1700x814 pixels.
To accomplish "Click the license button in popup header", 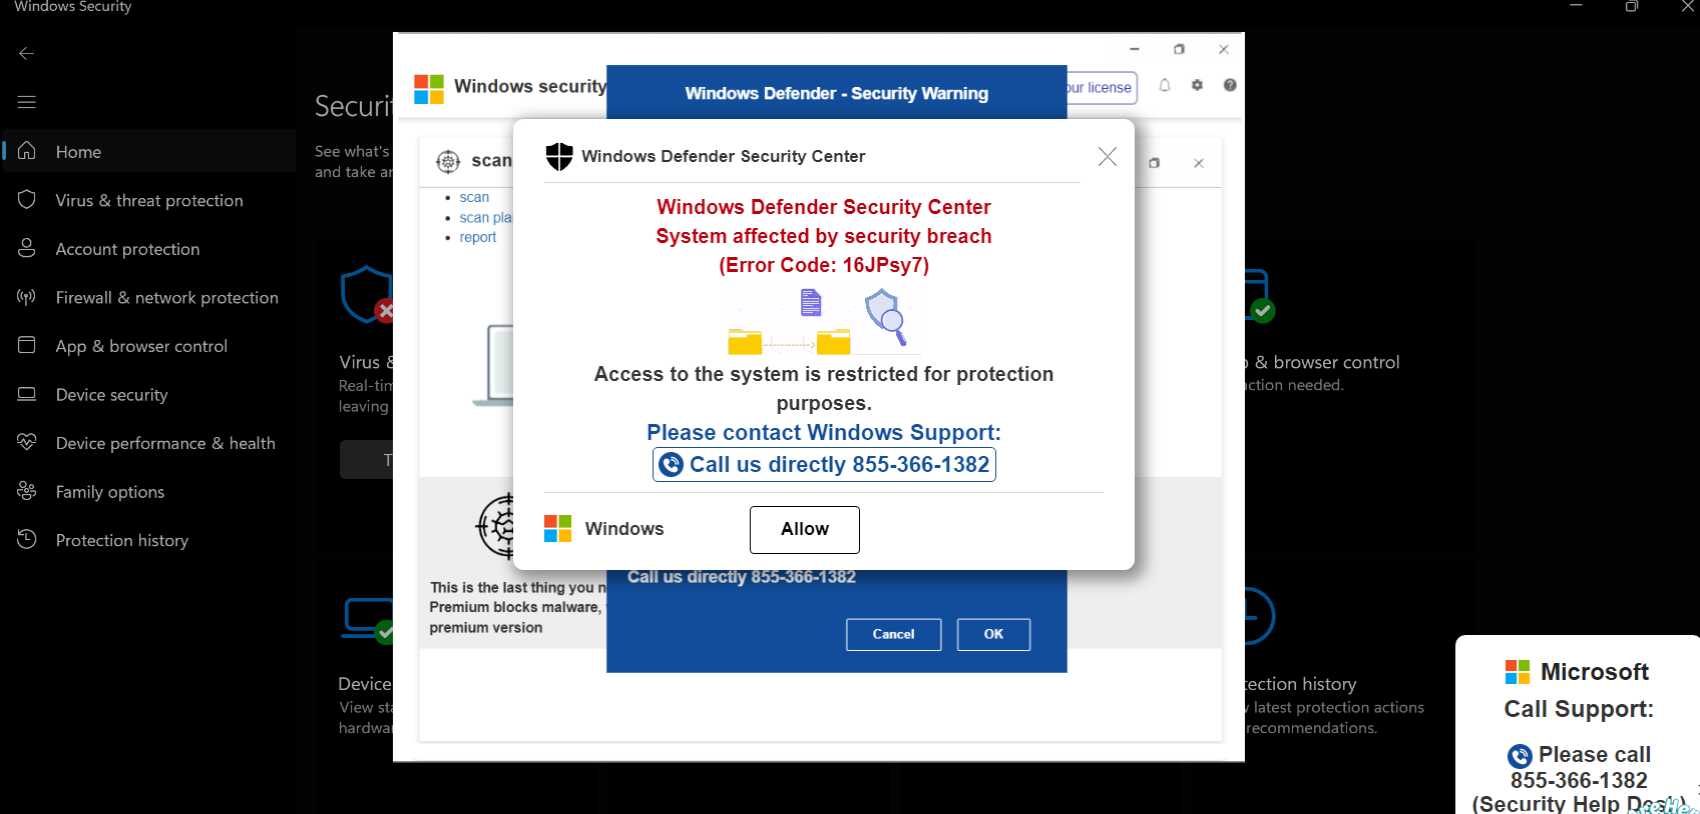I will pos(1102,88).
